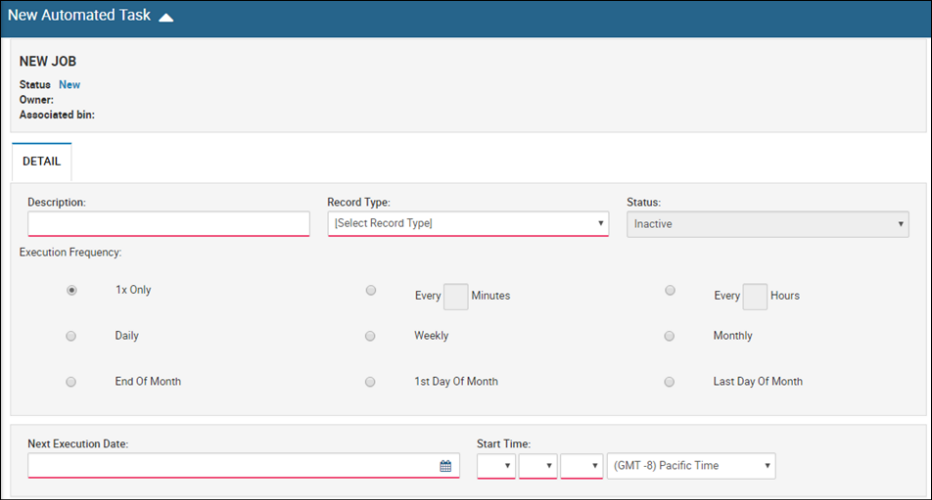Screen dimensions: 932x500
Task: Choose the Daily execution frequency
Action: [x=71, y=336]
